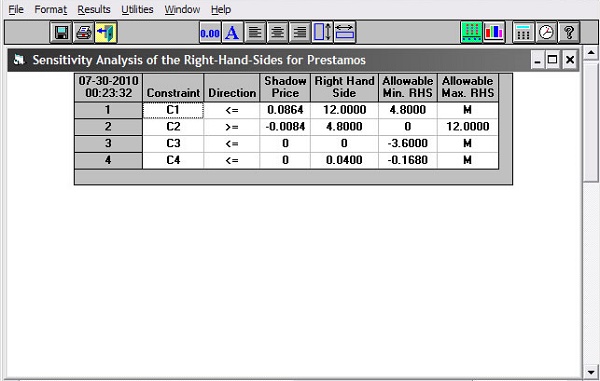Apply center alignment from the toolbar
This screenshot has width=600, height=381.
[277, 33]
